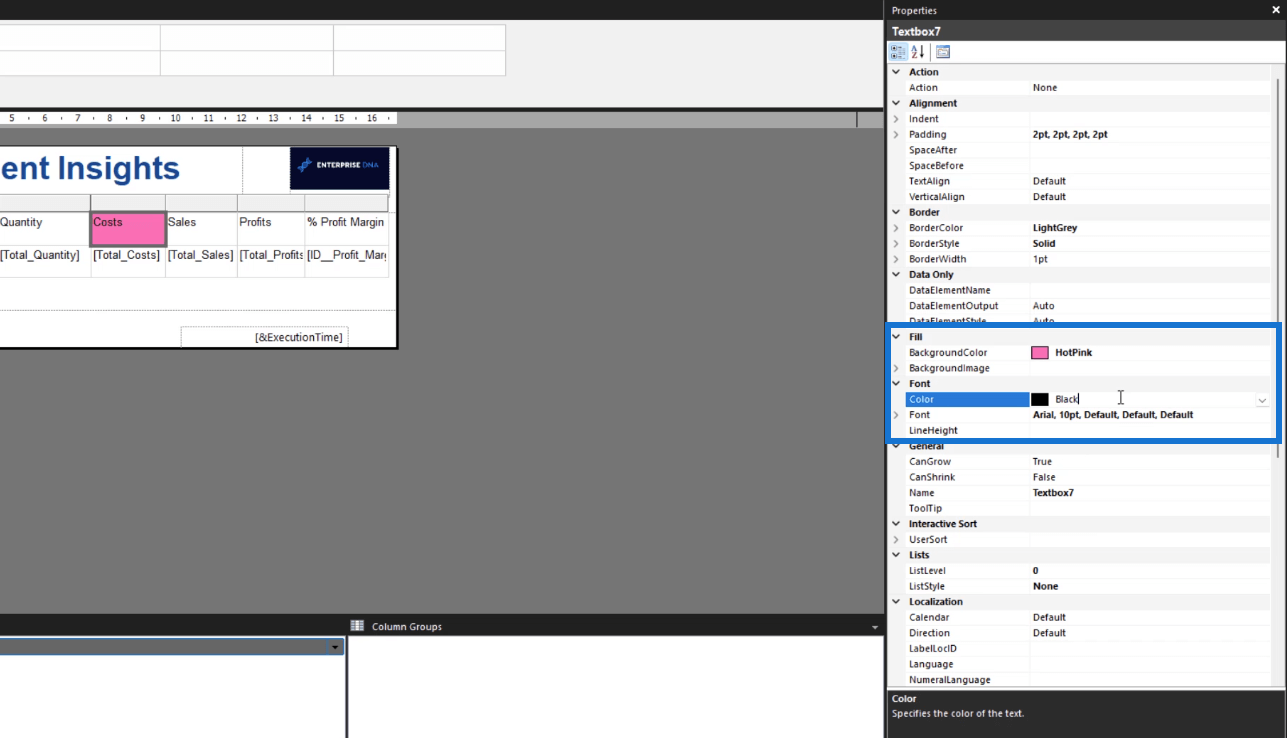Select the Quantity column header cell
The width and height of the screenshot is (1287, 738).
(45, 229)
